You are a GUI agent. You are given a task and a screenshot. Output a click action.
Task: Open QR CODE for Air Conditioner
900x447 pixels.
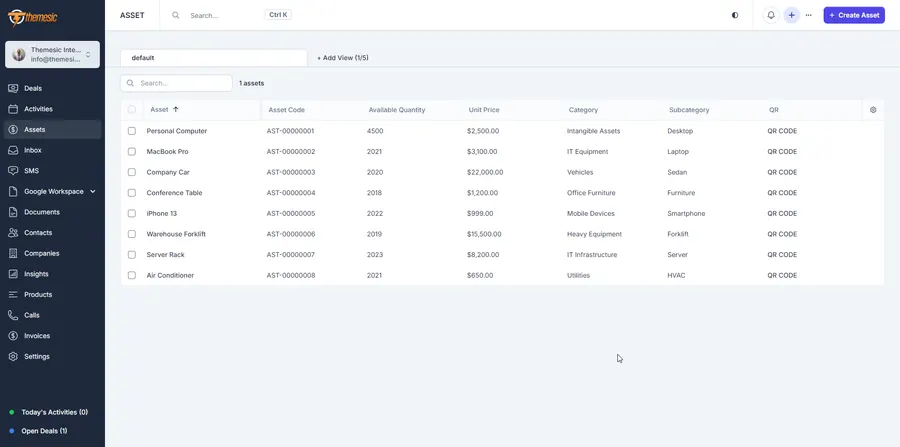pos(782,275)
